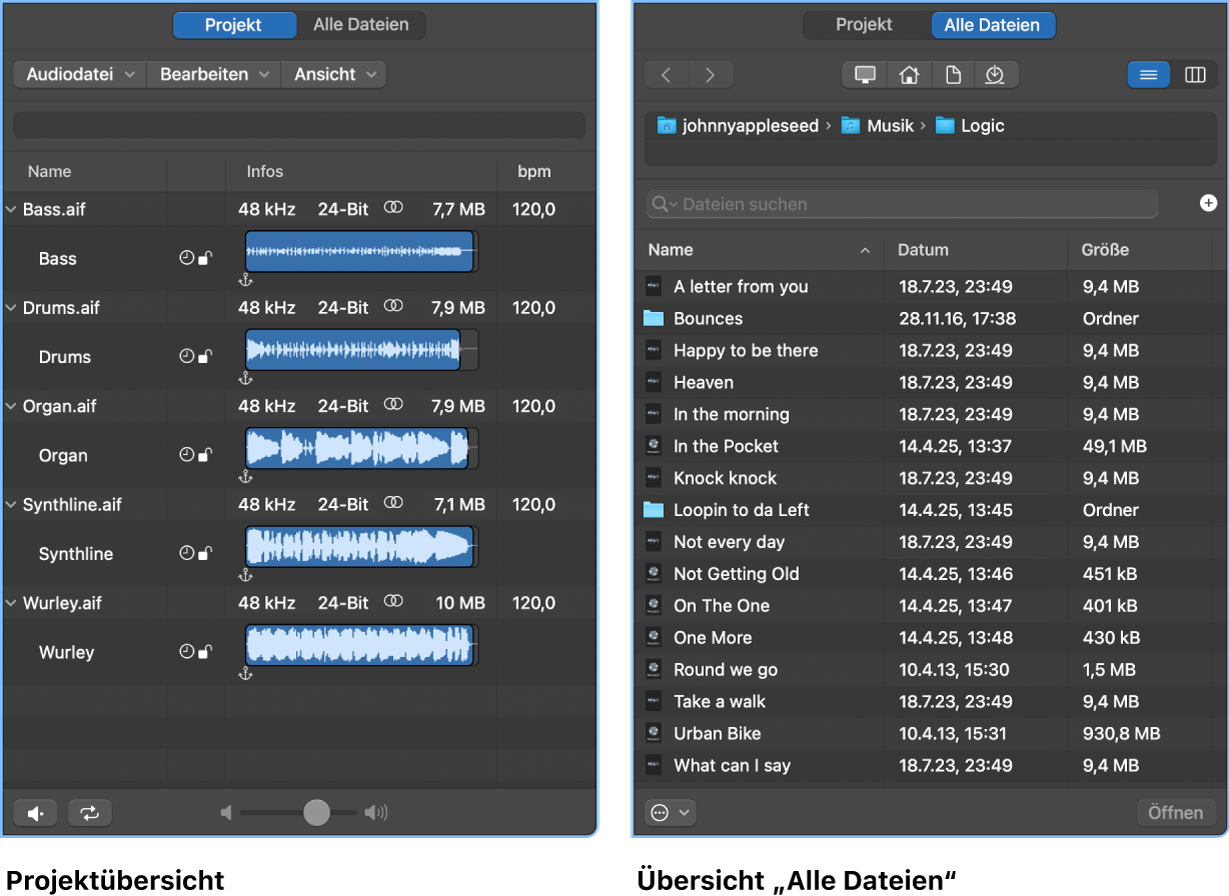Select the Projekt tab in right panel
The height and width of the screenshot is (896, 1229).
point(865,25)
